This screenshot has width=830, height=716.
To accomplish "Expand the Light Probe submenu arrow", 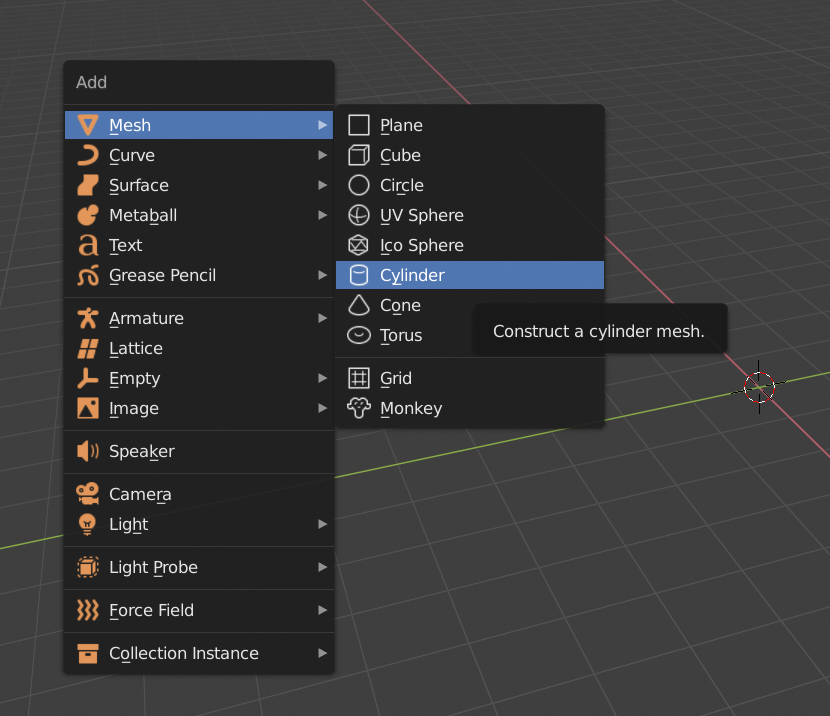I will click(322, 567).
